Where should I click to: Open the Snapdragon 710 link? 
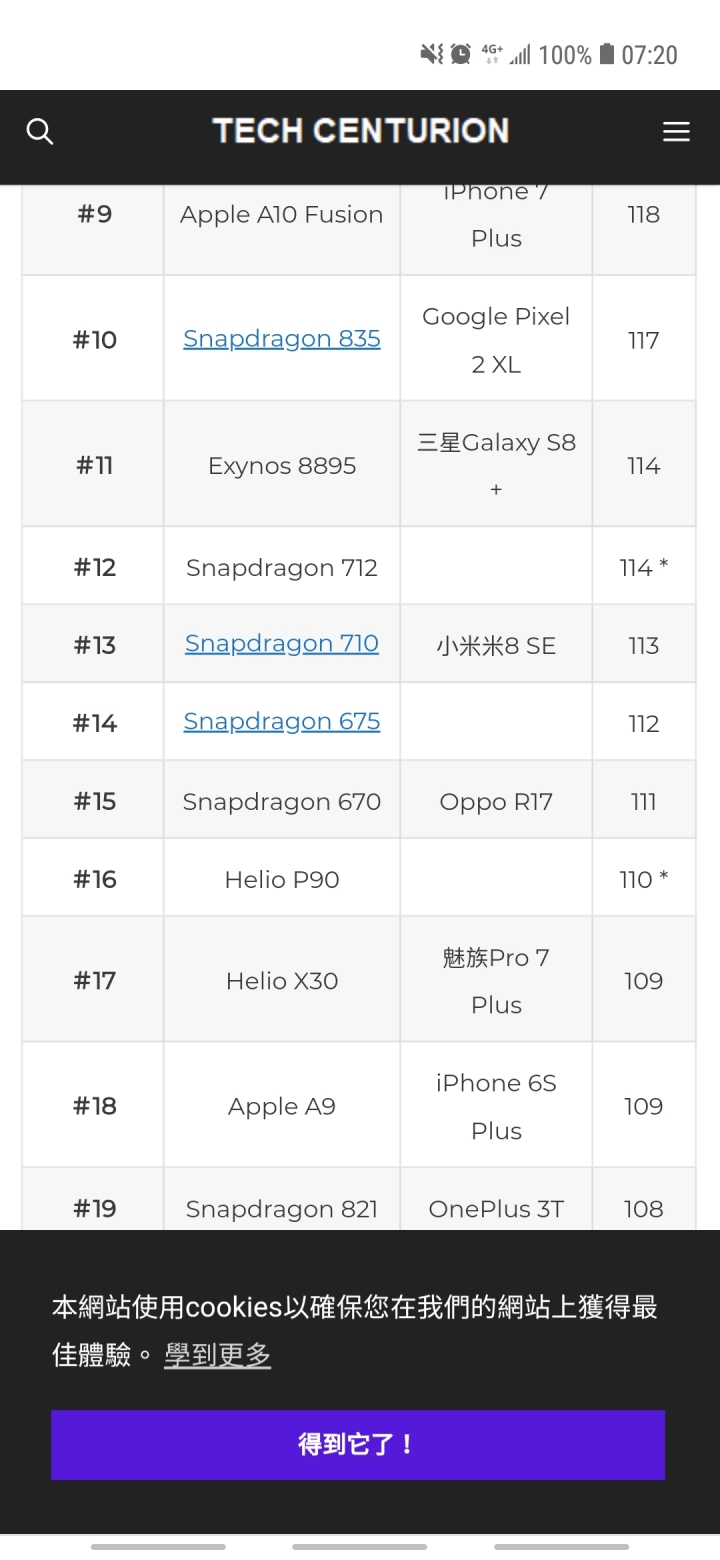click(282, 643)
